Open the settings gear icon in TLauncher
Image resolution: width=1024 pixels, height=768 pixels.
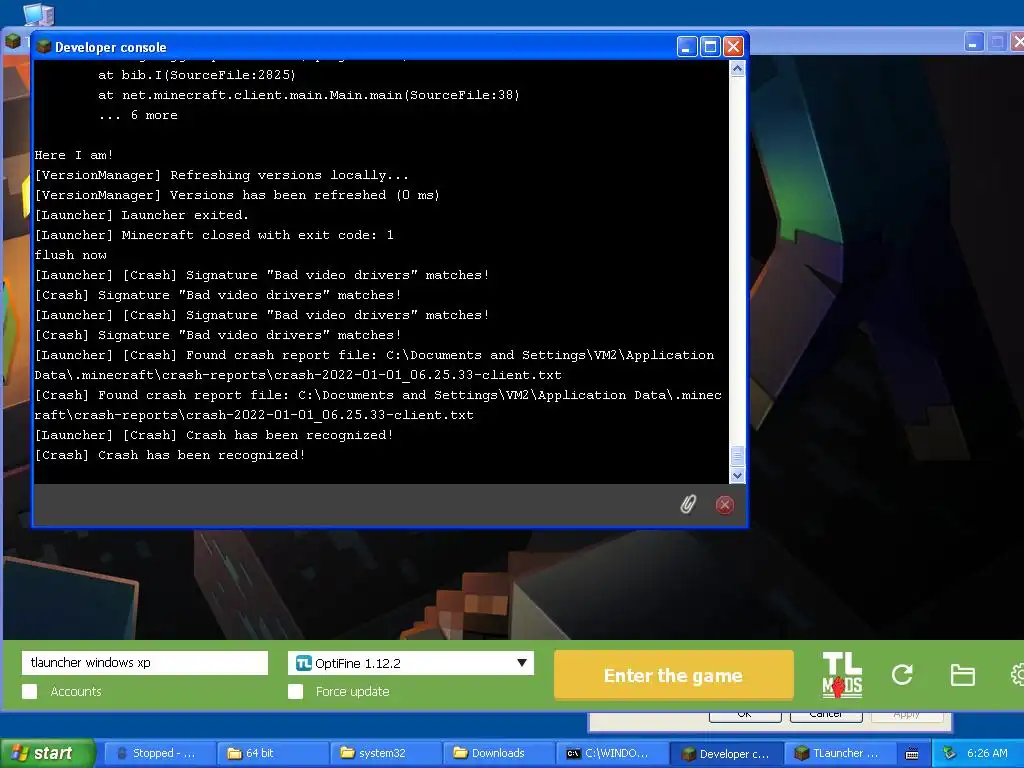coord(1017,675)
